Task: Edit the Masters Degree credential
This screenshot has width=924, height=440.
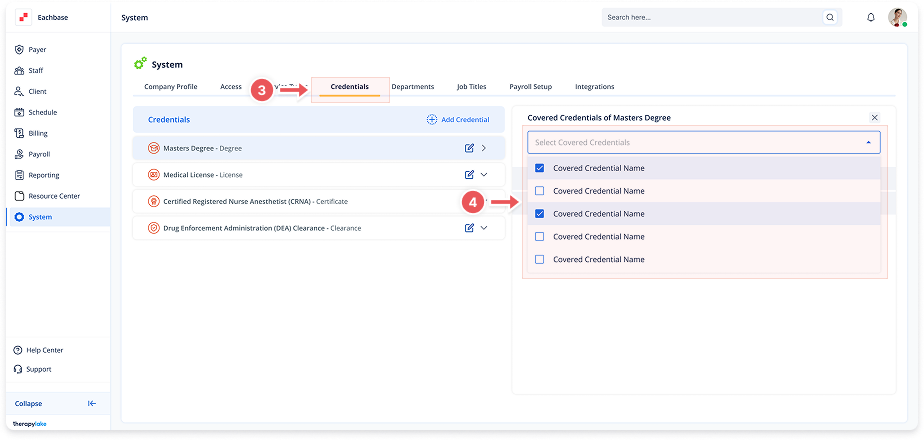Action: coord(469,148)
